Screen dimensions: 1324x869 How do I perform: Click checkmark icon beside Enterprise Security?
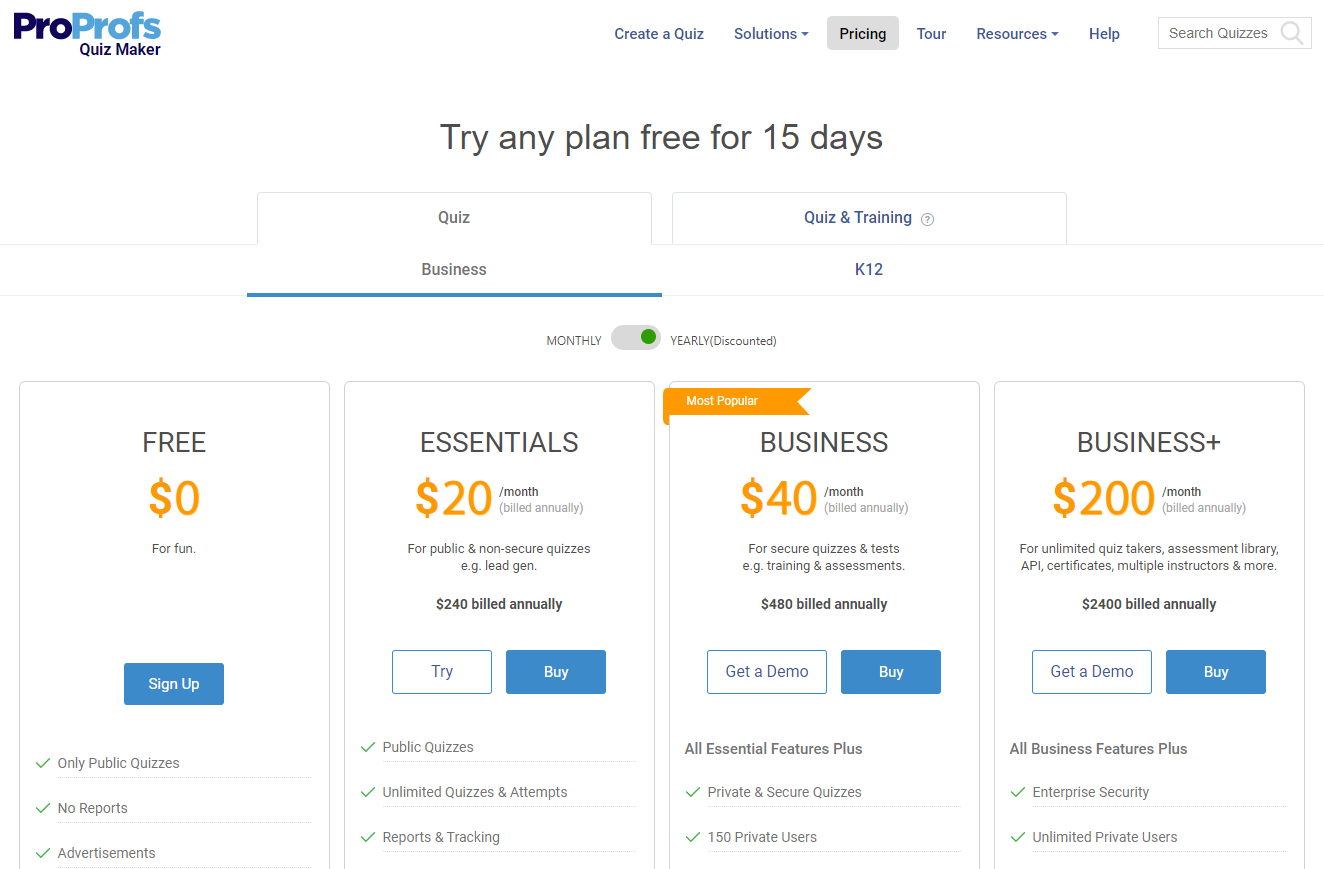(x=1018, y=792)
